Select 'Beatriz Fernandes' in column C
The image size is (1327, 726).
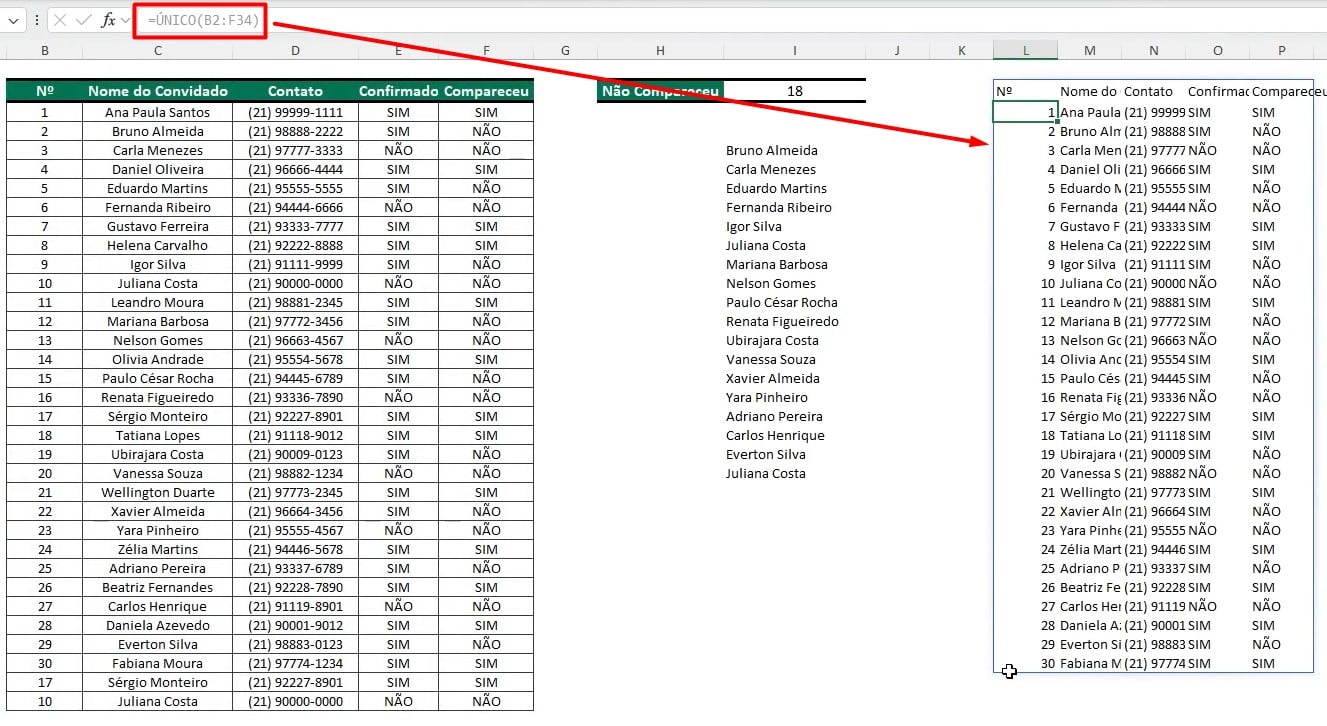(x=158, y=588)
